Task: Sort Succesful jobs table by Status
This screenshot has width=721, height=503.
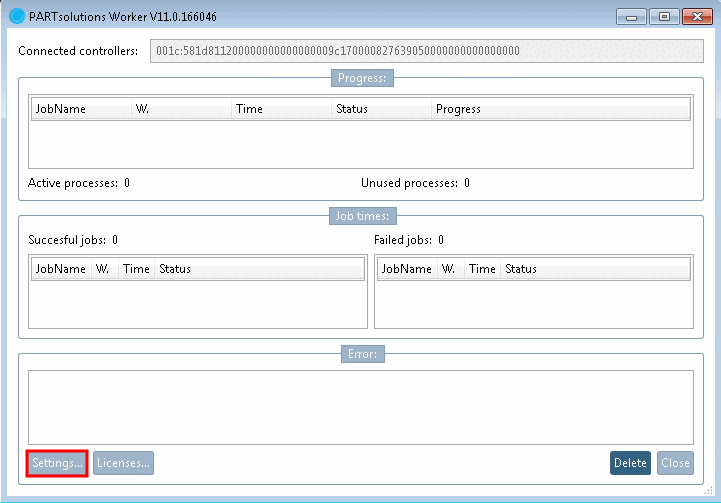Action: pos(259,269)
